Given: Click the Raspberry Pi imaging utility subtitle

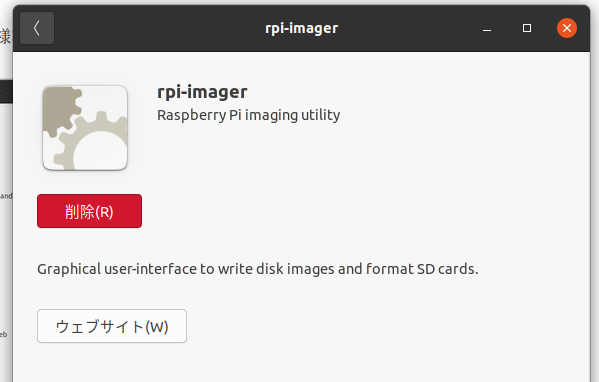Looking at the screenshot, I should 249,115.
